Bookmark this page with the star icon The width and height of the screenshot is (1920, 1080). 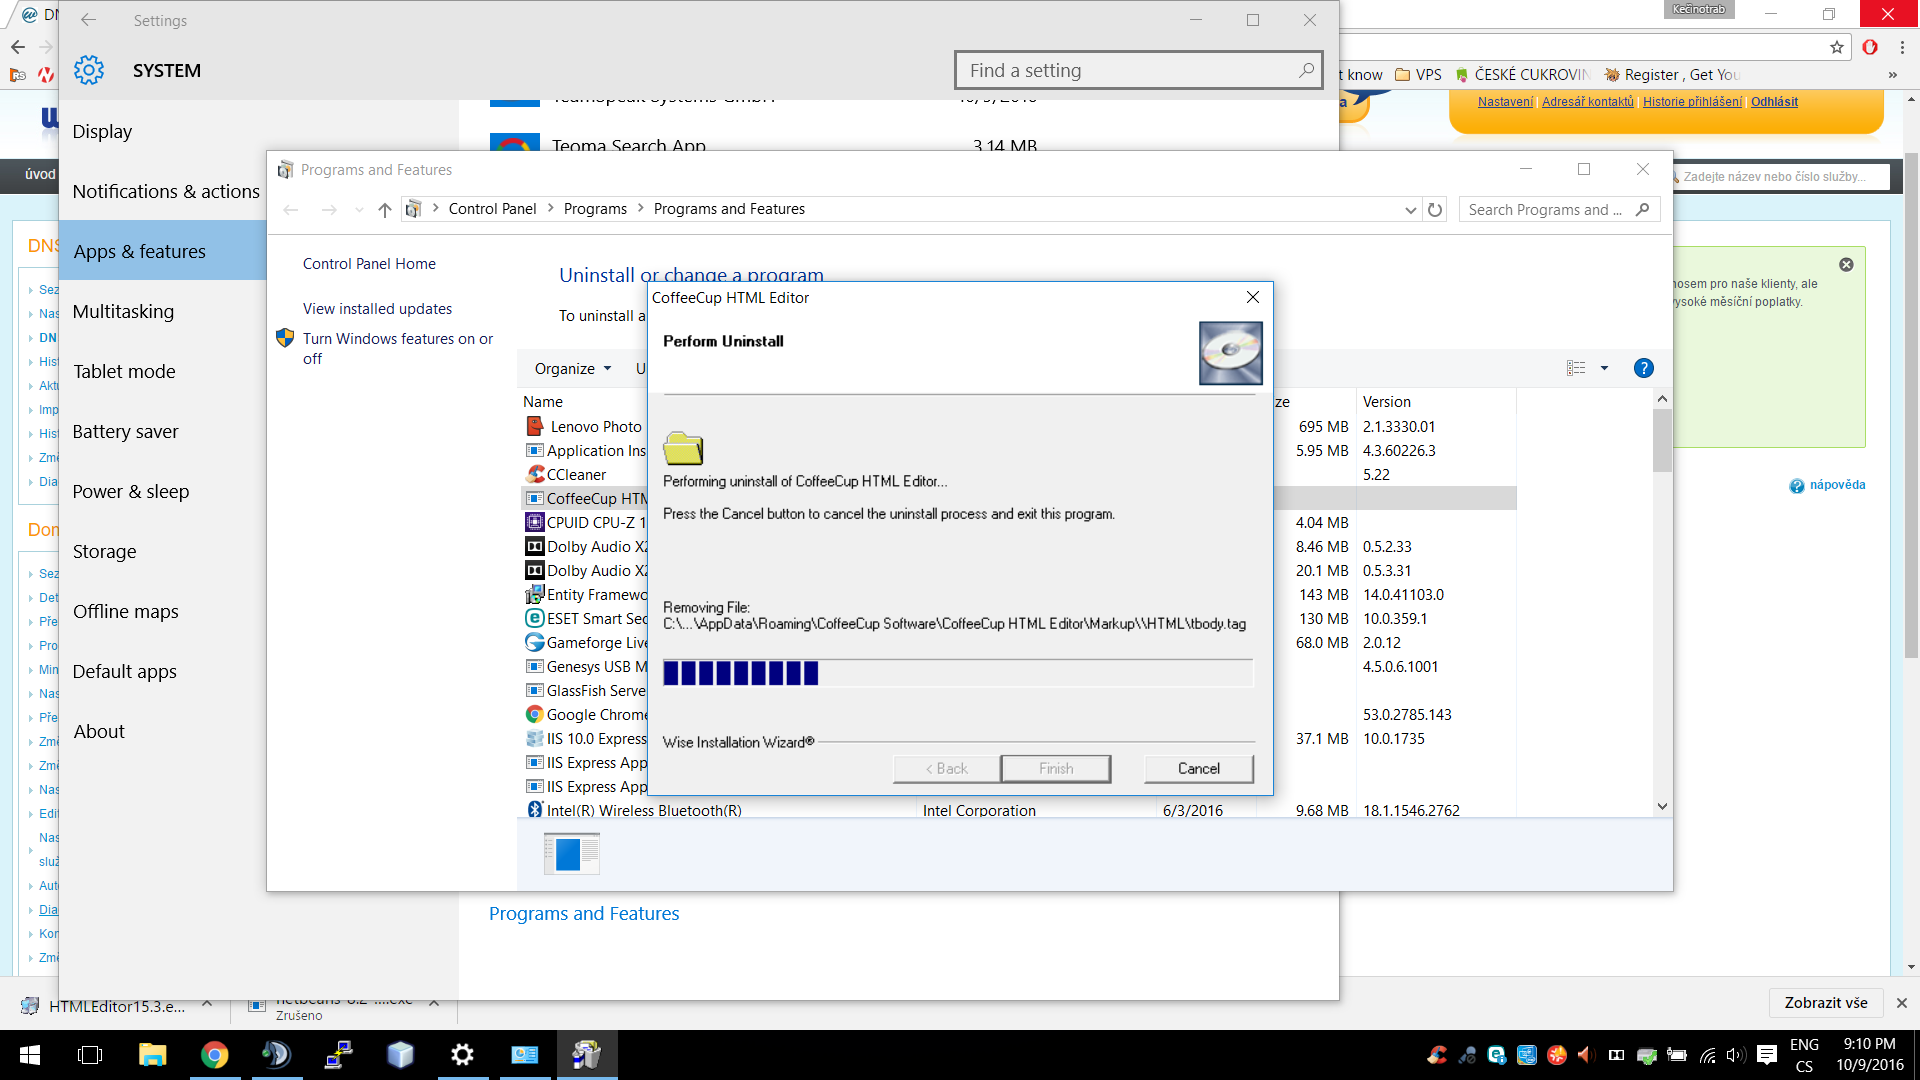[x=1837, y=47]
